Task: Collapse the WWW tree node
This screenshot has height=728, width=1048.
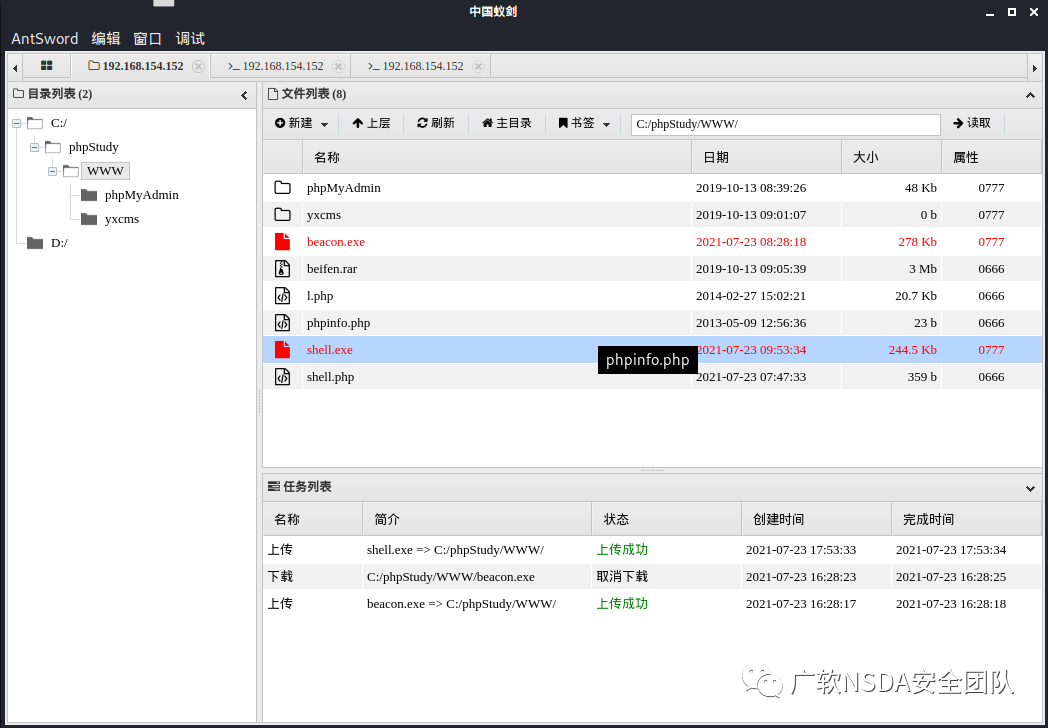Action: click(x=52, y=171)
